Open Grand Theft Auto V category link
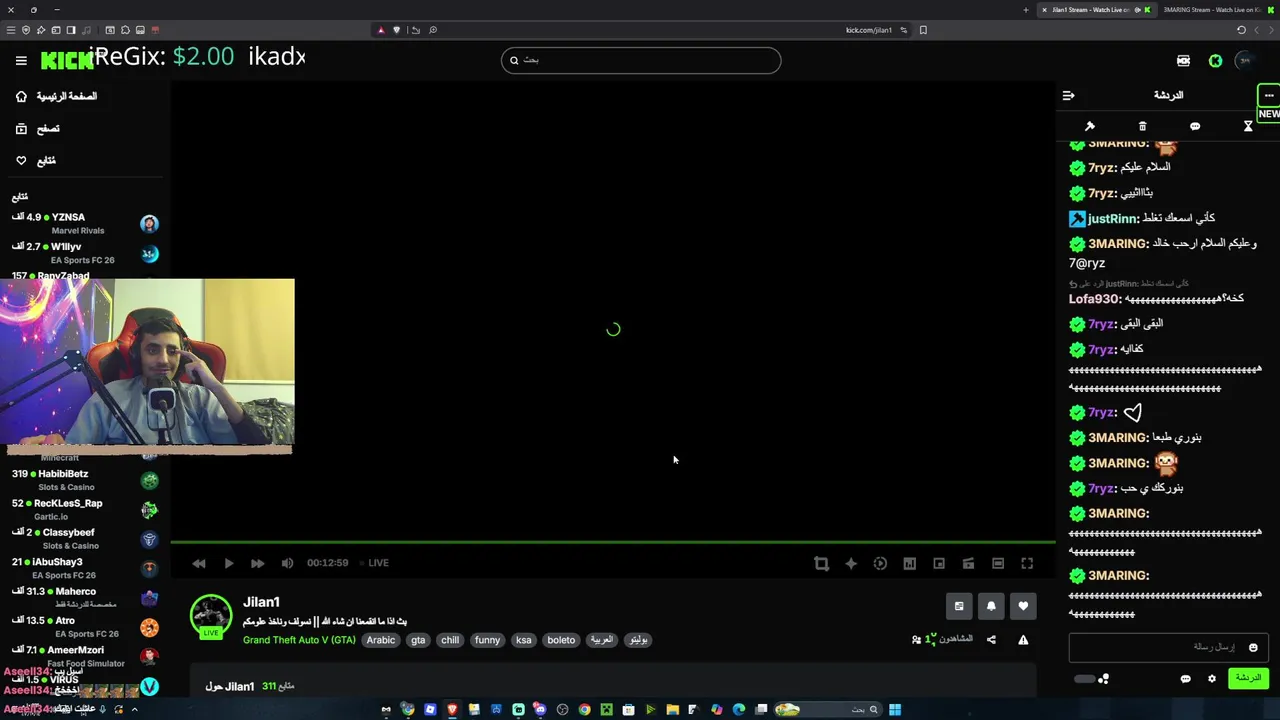This screenshot has width=1280, height=720. pyautogui.click(x=299, y=640)
